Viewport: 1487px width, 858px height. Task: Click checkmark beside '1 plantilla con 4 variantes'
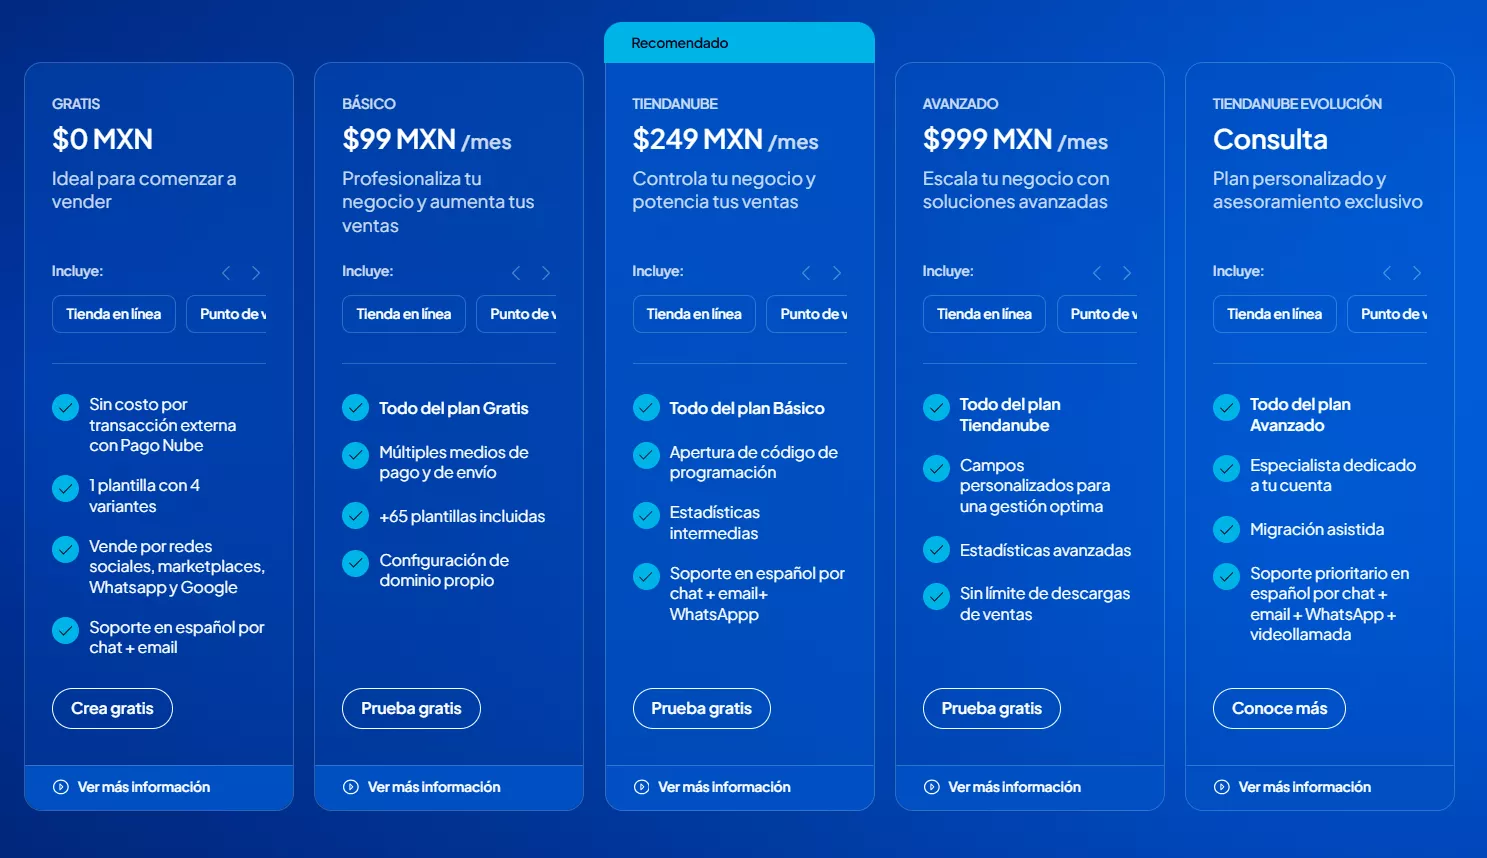point(65,488)
